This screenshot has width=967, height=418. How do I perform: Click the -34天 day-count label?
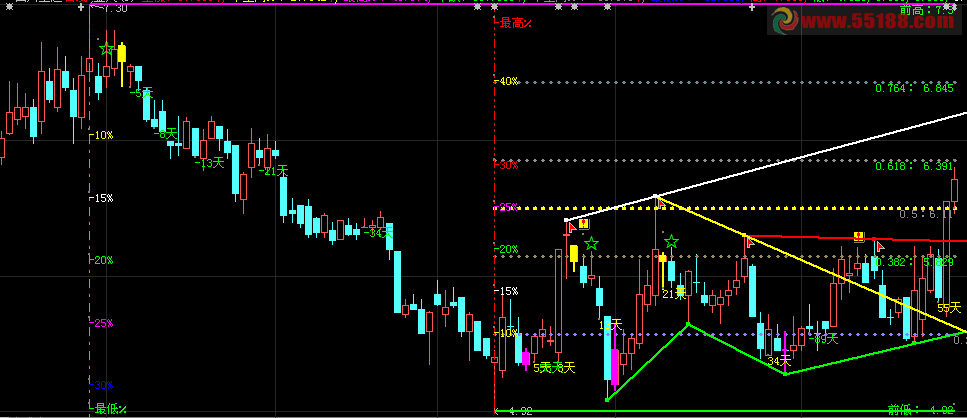378,232
